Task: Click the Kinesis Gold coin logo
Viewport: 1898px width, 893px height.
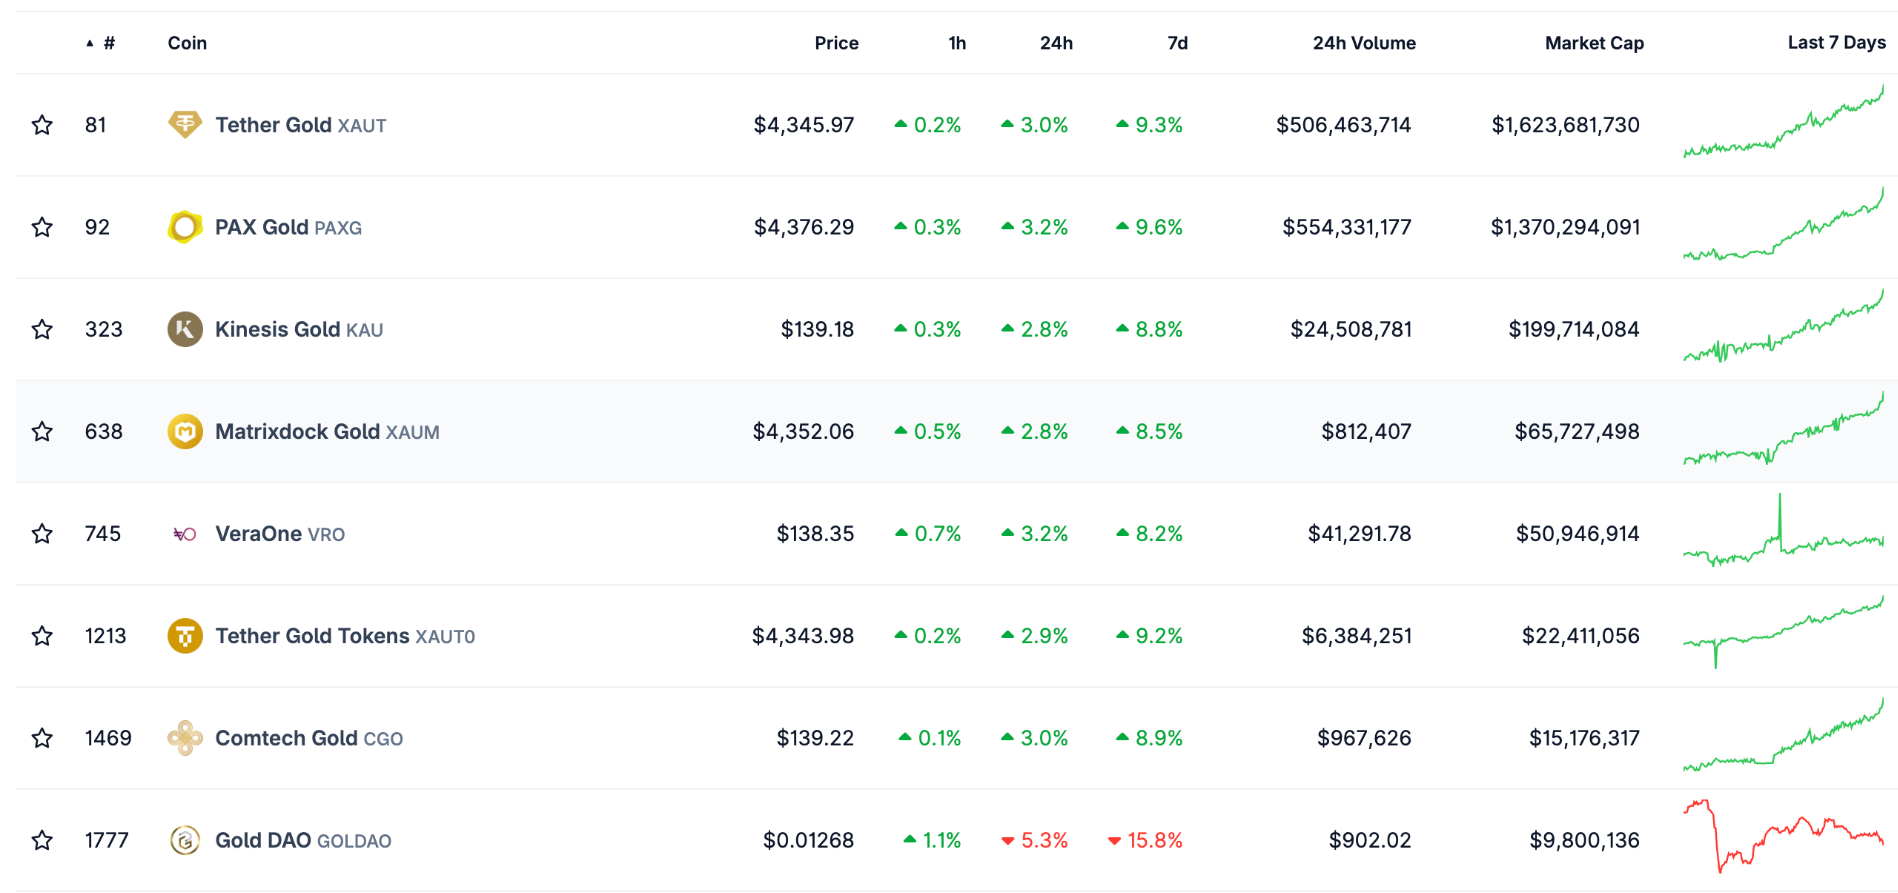Action: click(x=184, y=329)
